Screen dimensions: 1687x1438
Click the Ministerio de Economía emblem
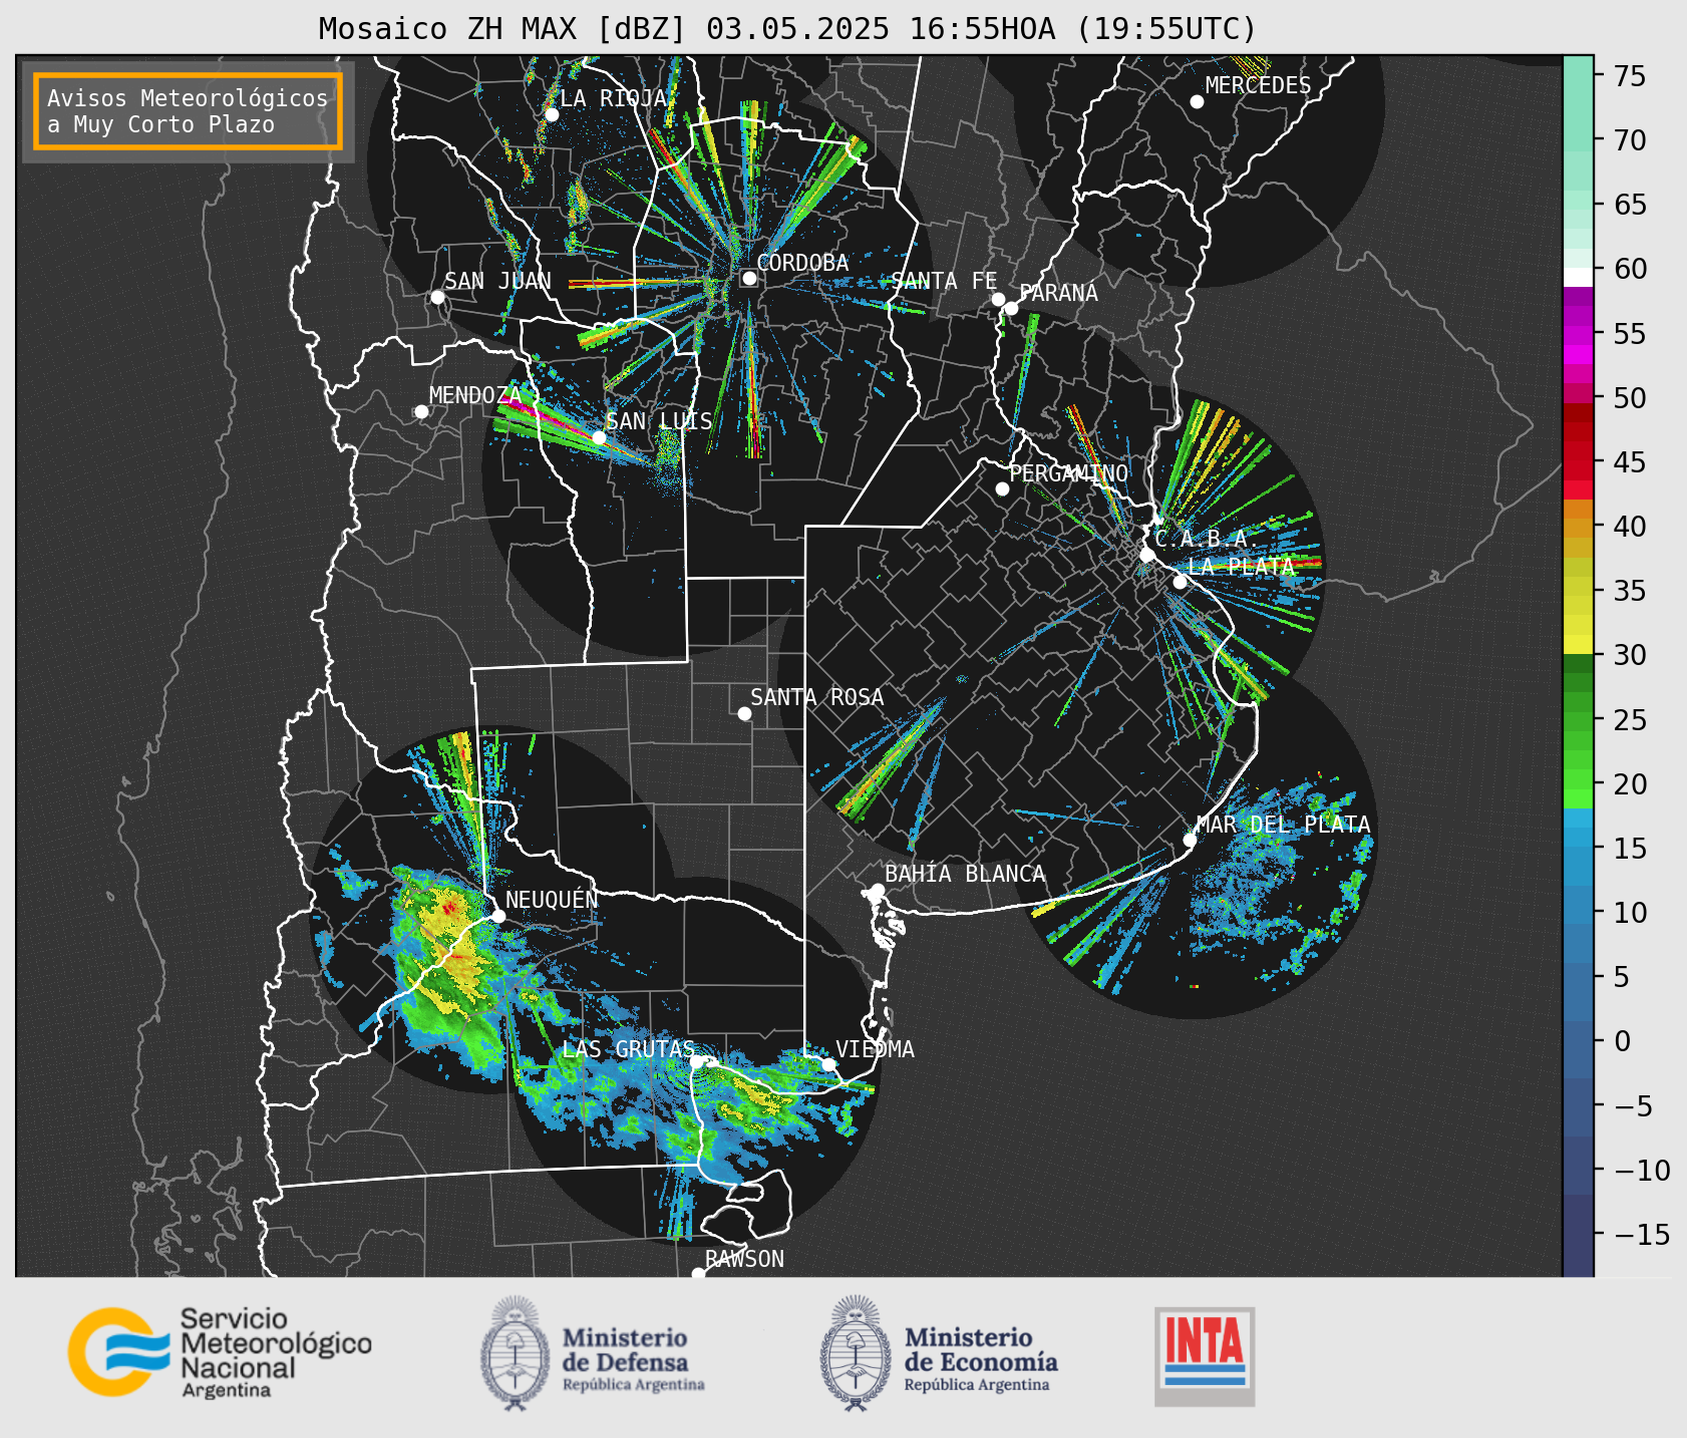[x=855, y=1353]
